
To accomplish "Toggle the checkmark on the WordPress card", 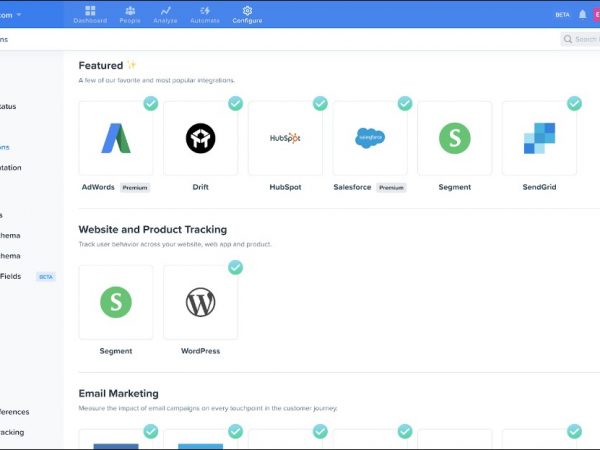I will pos(235,267).
